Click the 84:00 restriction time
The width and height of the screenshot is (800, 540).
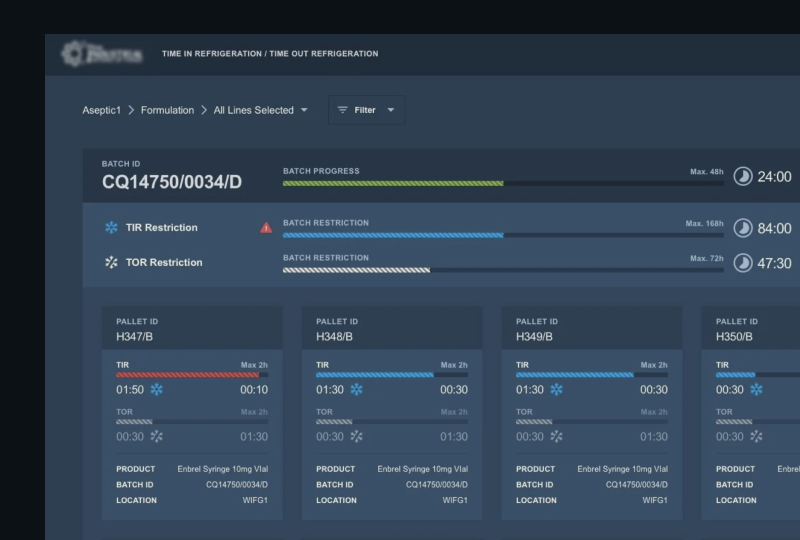coord(774,228)
